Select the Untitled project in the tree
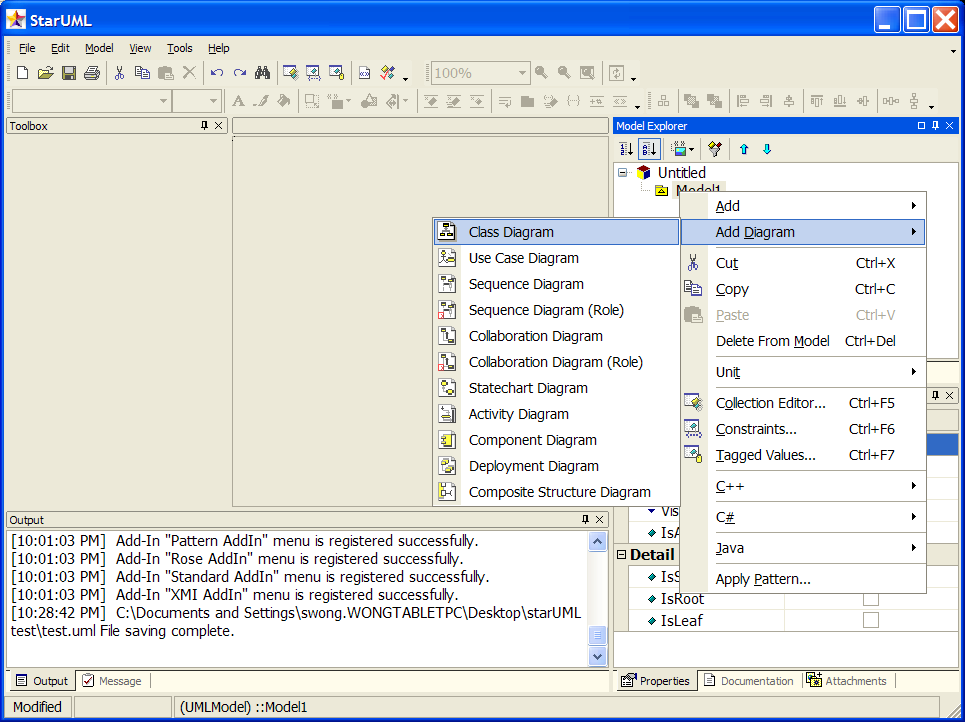 [681, 172]
